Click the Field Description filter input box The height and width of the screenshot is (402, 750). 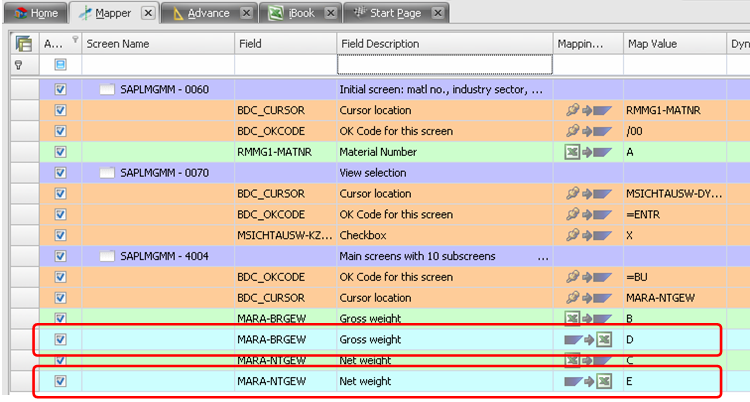click(x=444, y=65)
